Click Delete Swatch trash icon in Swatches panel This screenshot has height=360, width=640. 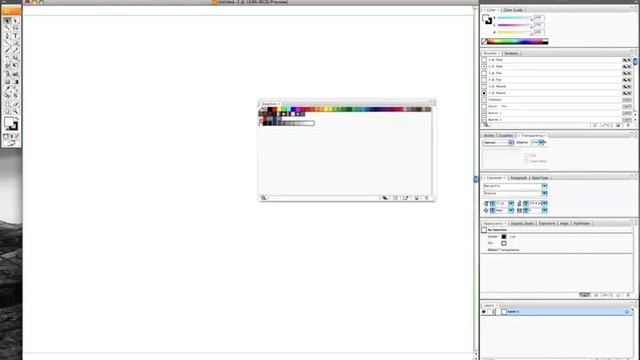click(427, 198)
